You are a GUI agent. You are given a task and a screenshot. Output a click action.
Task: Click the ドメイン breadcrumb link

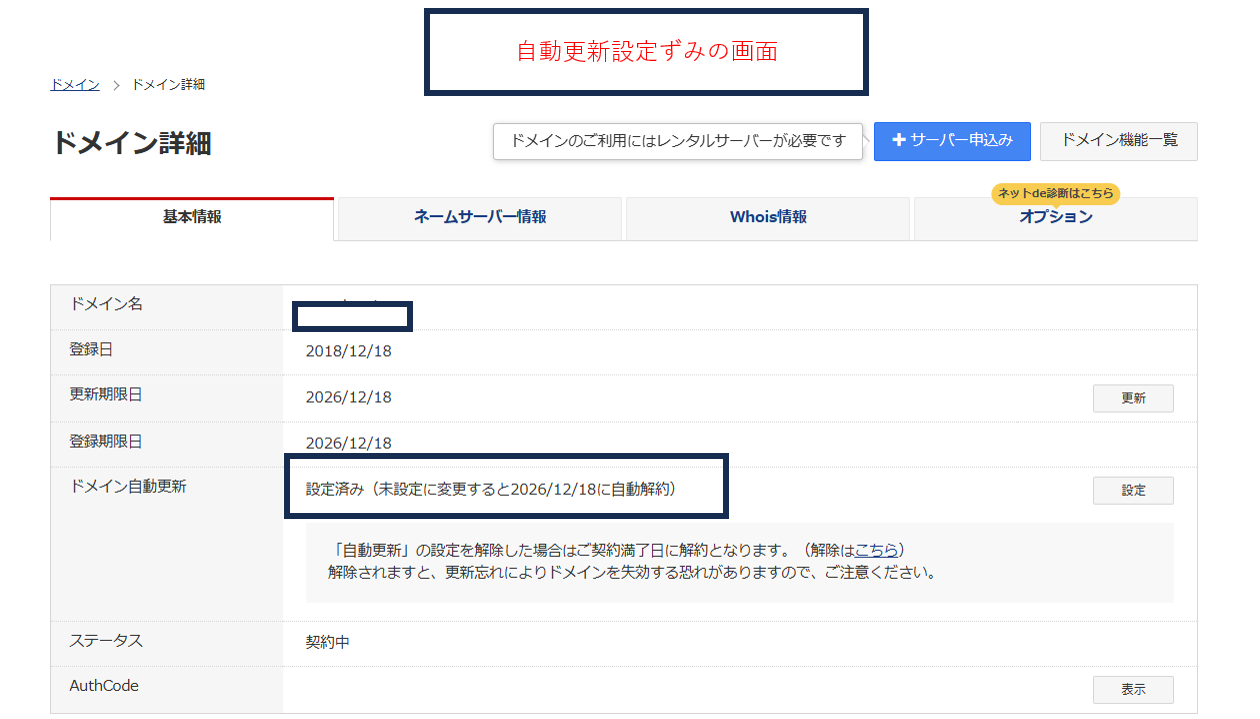tap(73, 84)
